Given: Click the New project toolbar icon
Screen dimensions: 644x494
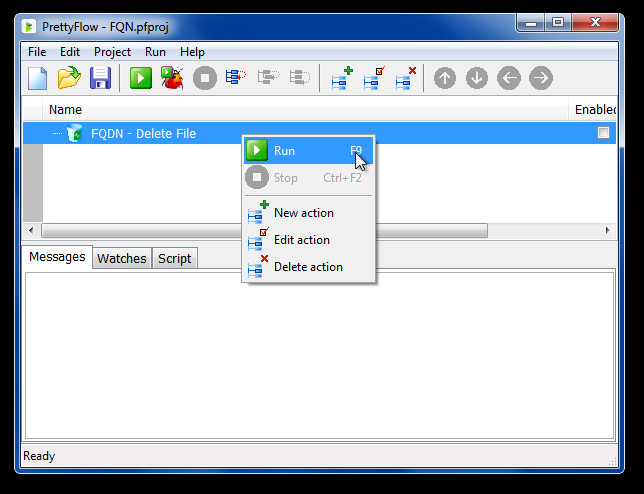Looking at the screenshot, I should (37, 78).
